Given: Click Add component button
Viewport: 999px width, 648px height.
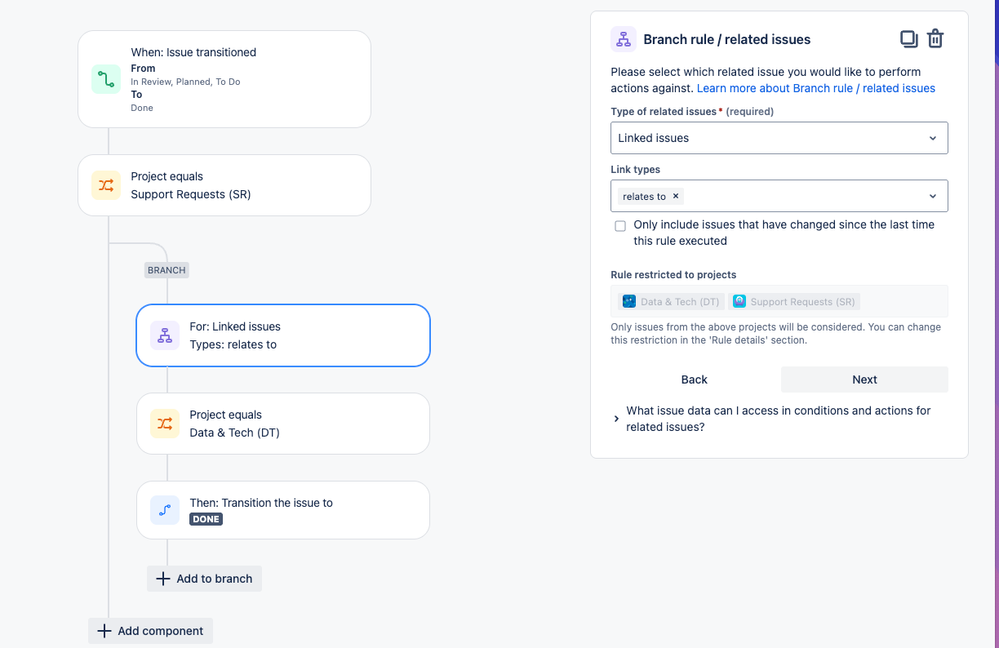Looking at the screenshot, I should pyautogui.click(x=150, y=631).
